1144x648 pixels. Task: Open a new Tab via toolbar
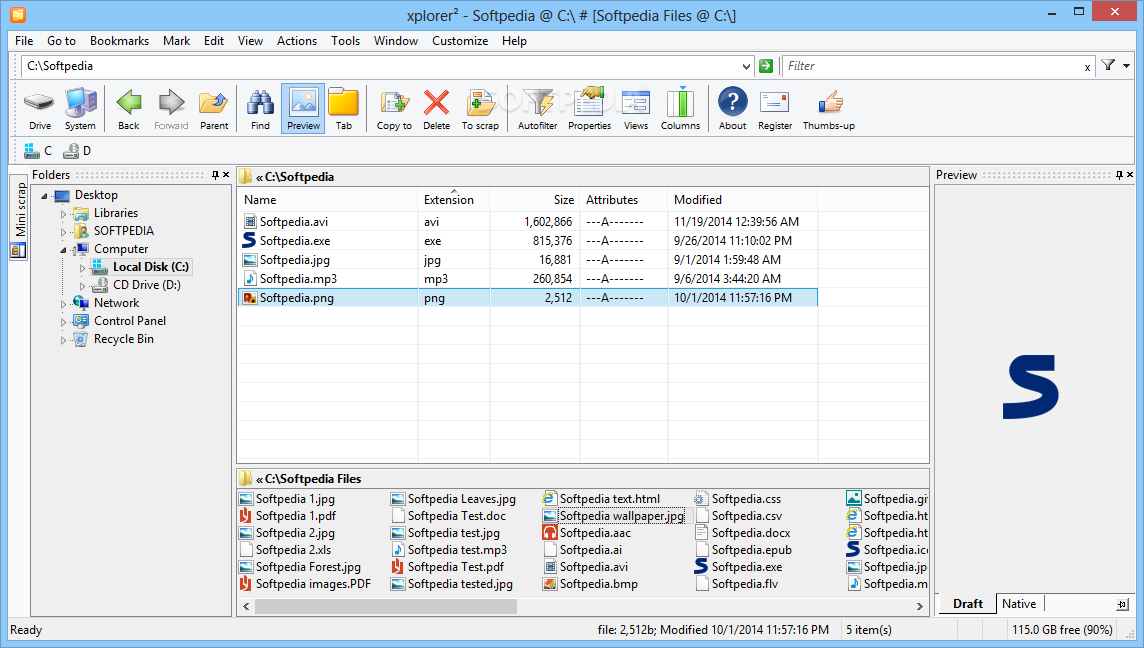click(x=344, y=109)
